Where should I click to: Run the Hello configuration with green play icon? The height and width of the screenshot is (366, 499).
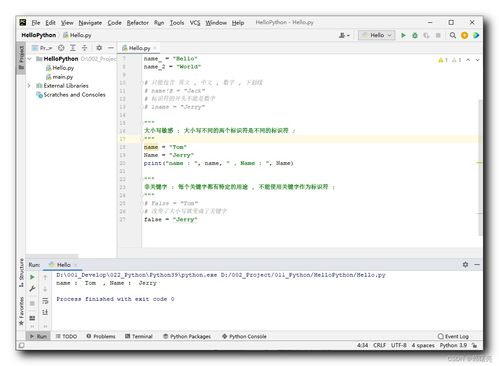point(403,35)
